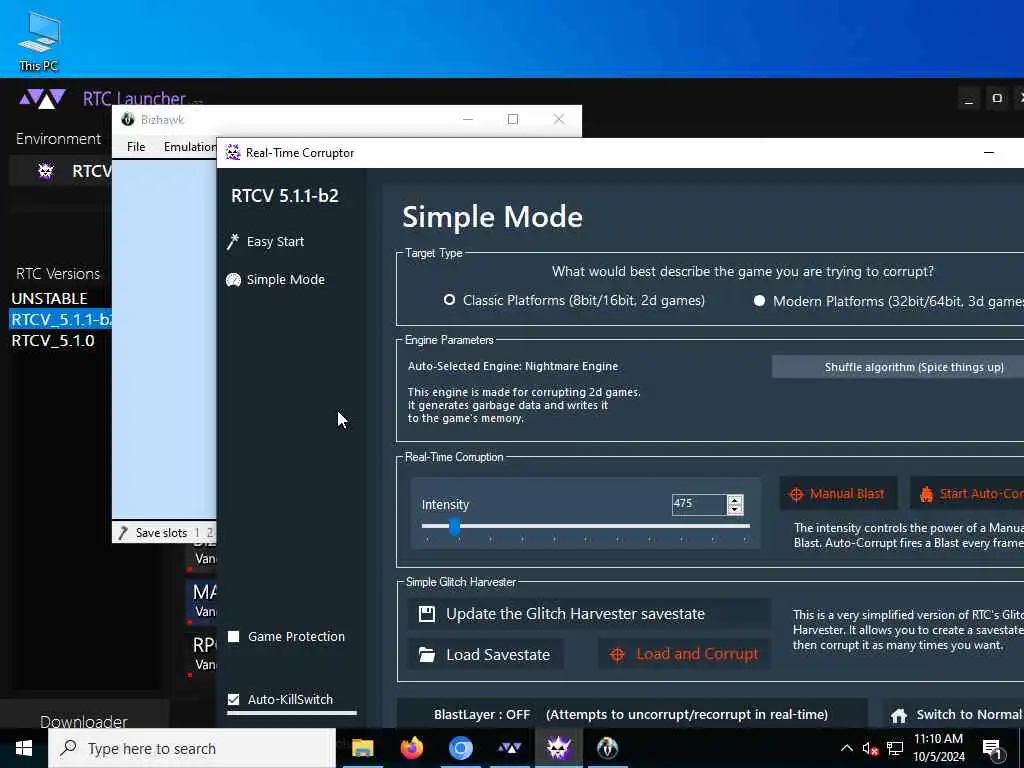
Task: Open the Downloader section in RTC Launcher
Action: pyautogui.click(x=84, y=721)
